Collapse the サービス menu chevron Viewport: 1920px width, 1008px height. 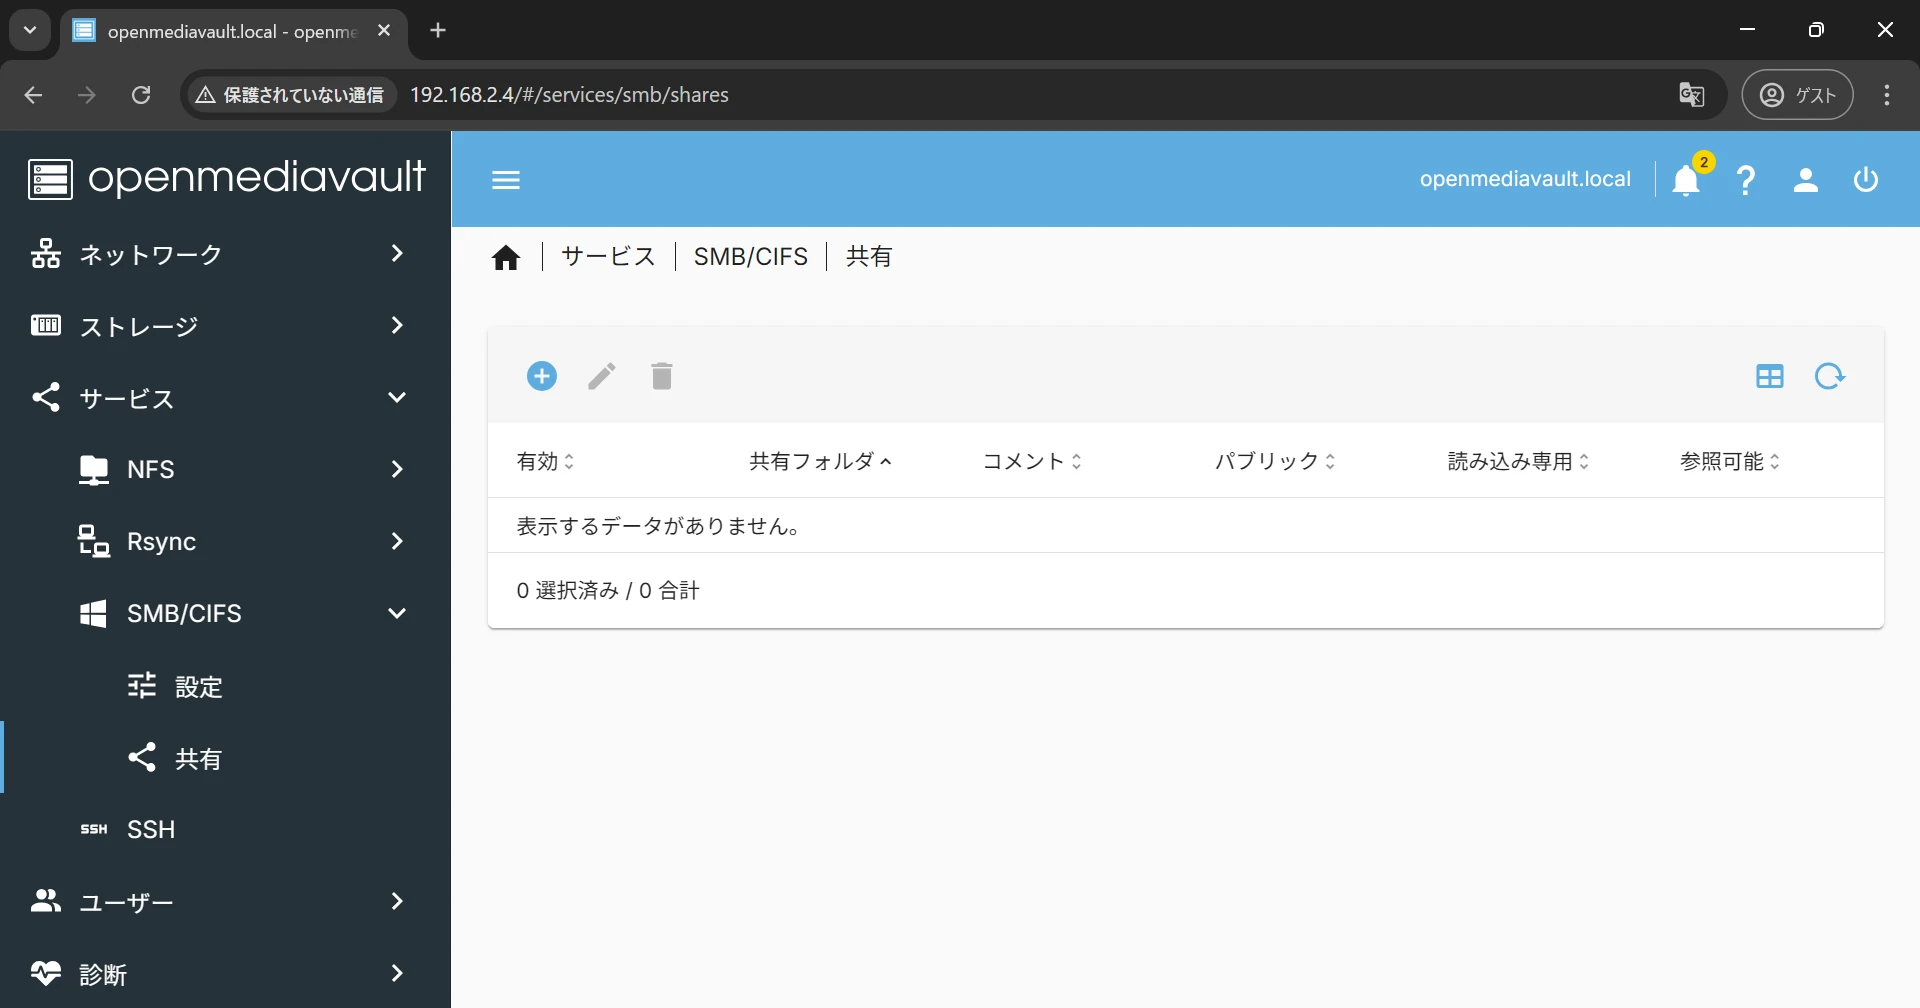(x=397, y=398)
